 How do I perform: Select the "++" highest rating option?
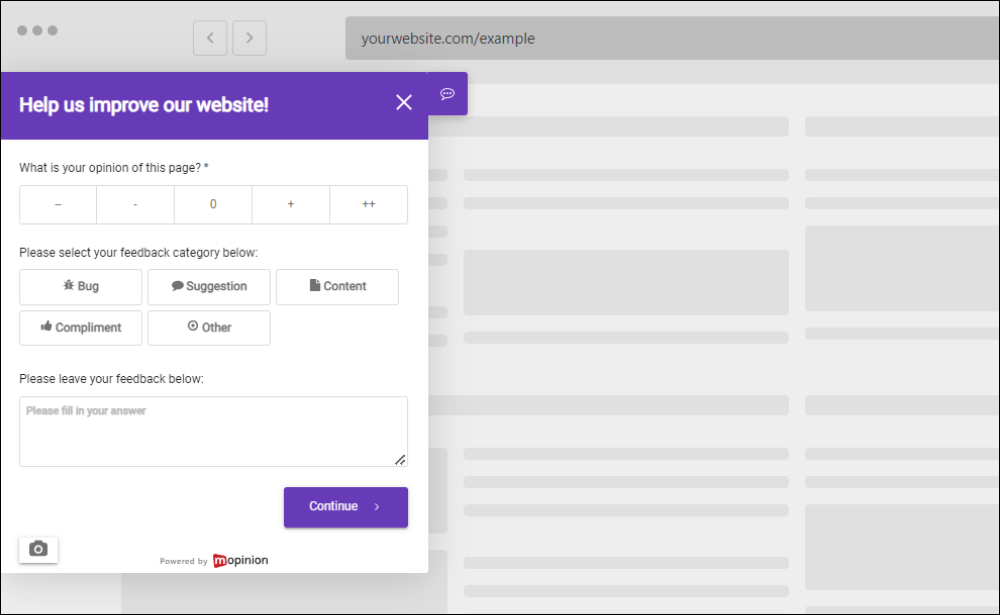tap(368, 204)
